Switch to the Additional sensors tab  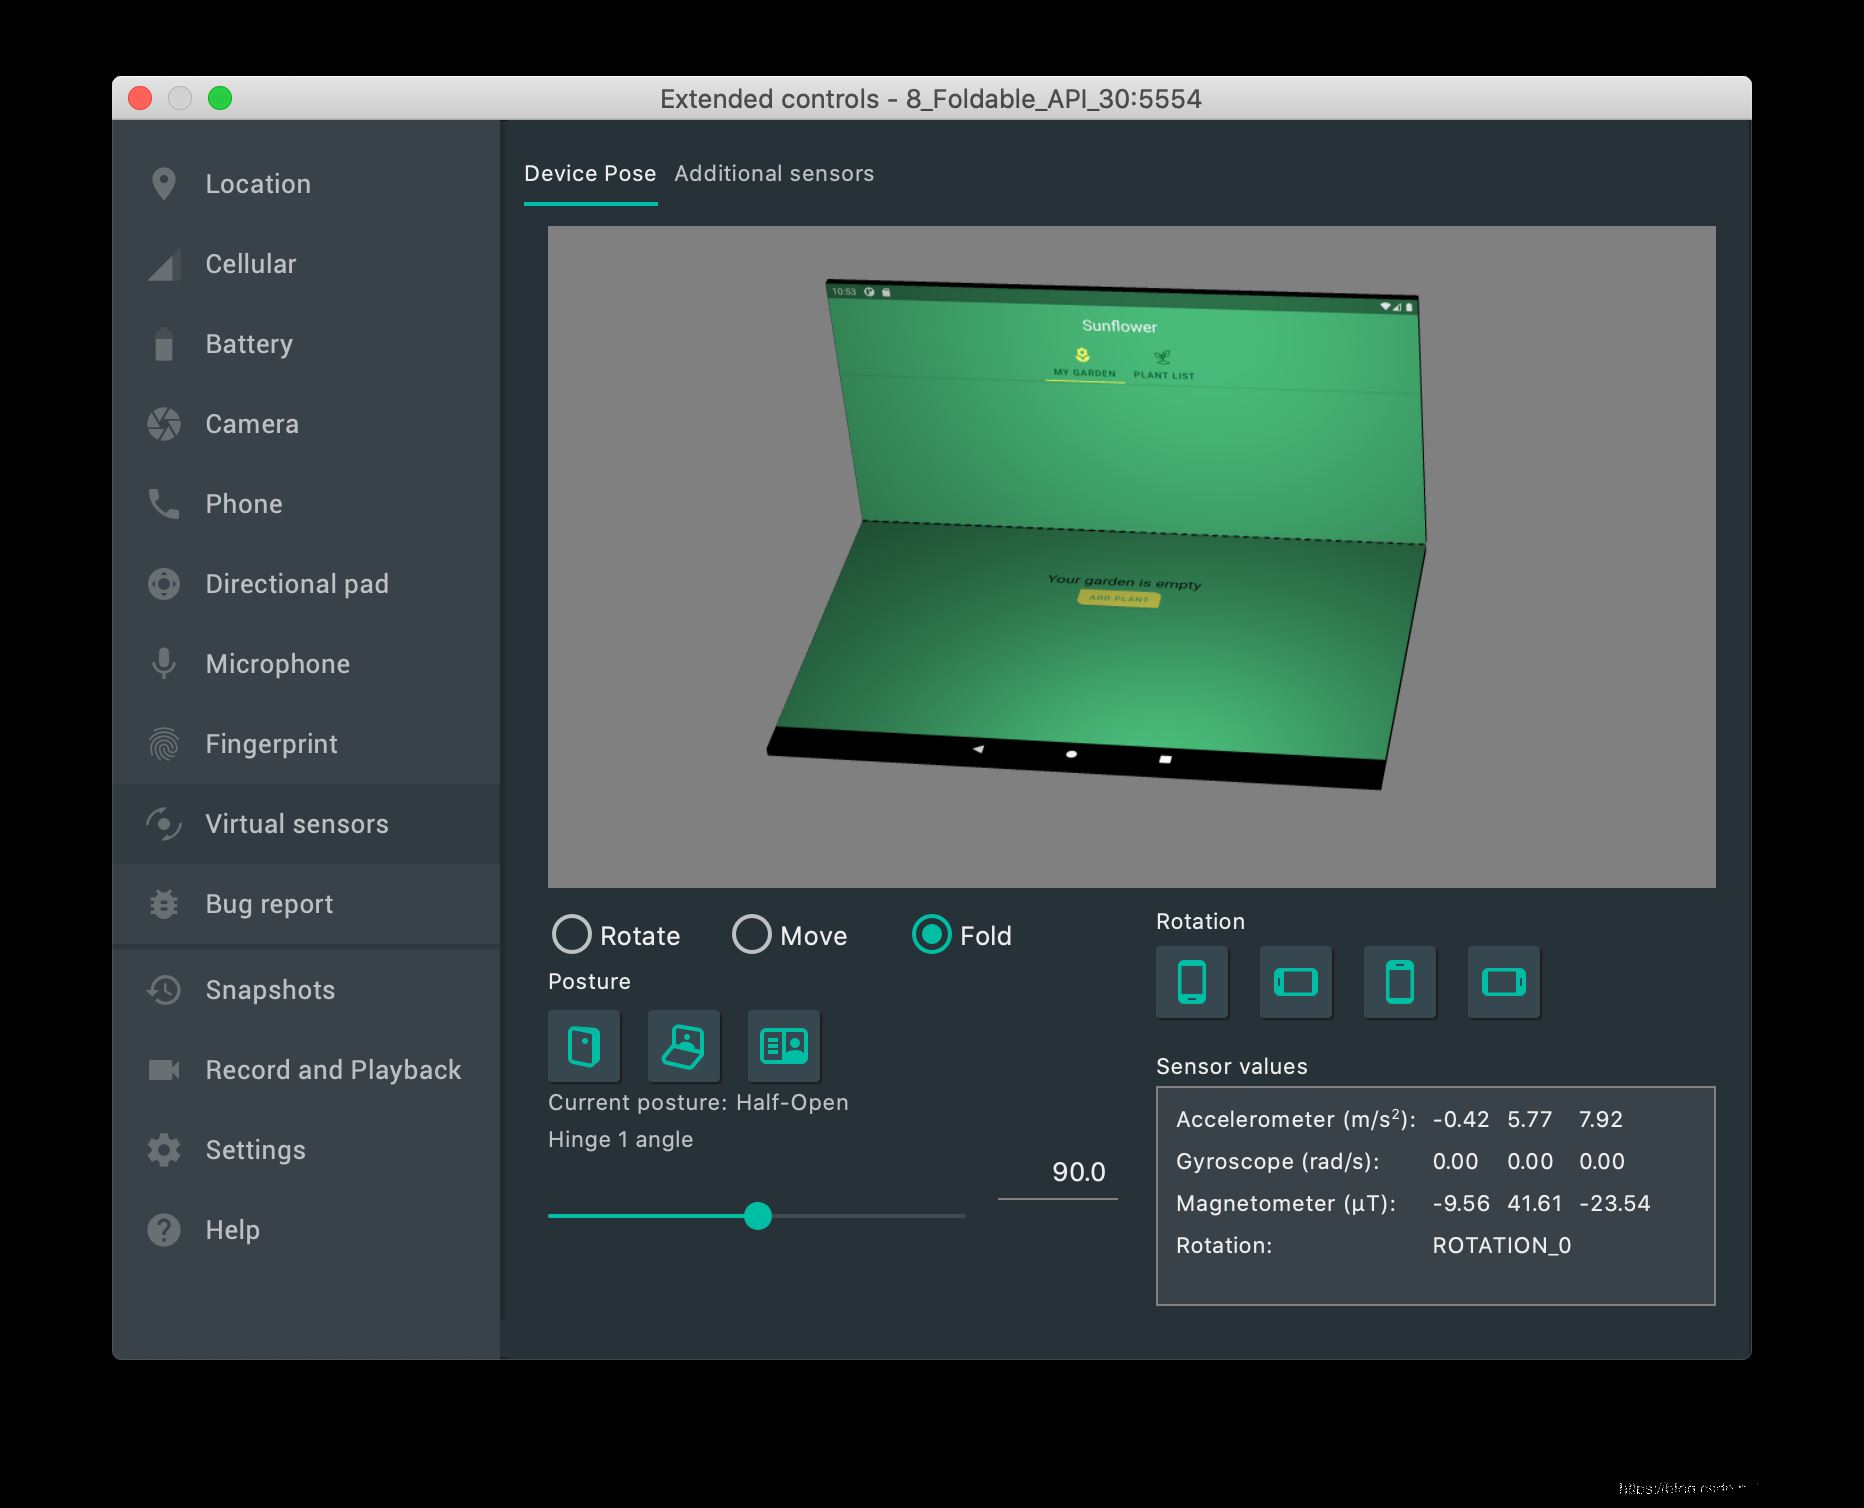coord(774,173)
